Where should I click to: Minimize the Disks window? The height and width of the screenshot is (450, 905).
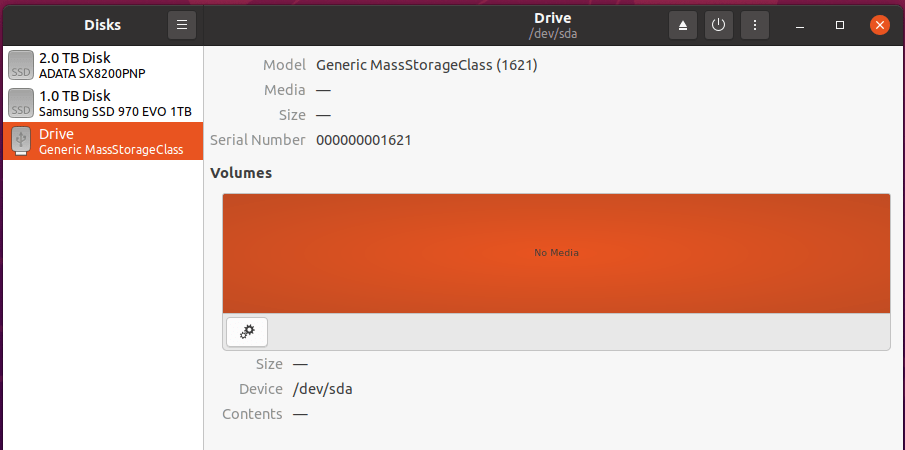[800, 25]
